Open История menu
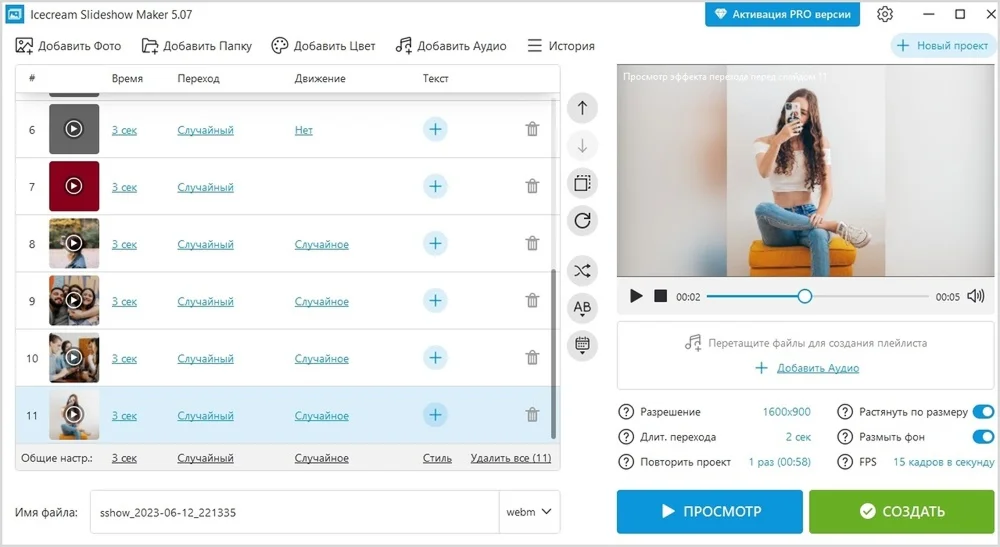The image size is (1000, 547). pos(561,46)
